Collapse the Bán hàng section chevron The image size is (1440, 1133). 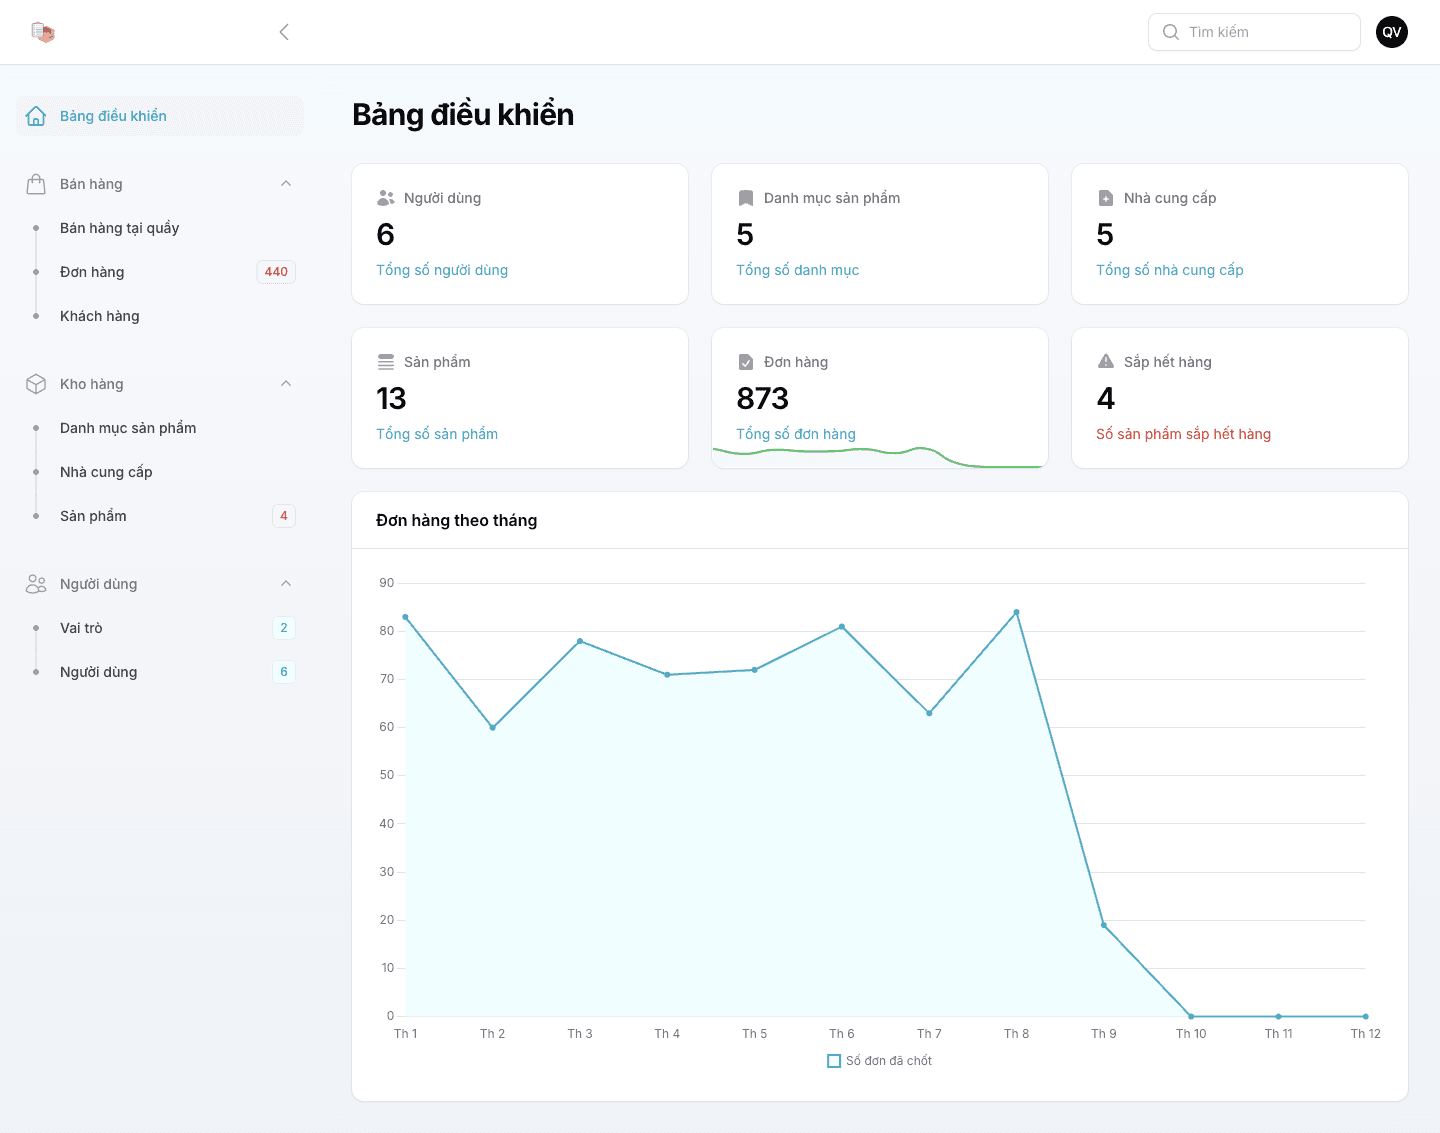tap(286, 184)
